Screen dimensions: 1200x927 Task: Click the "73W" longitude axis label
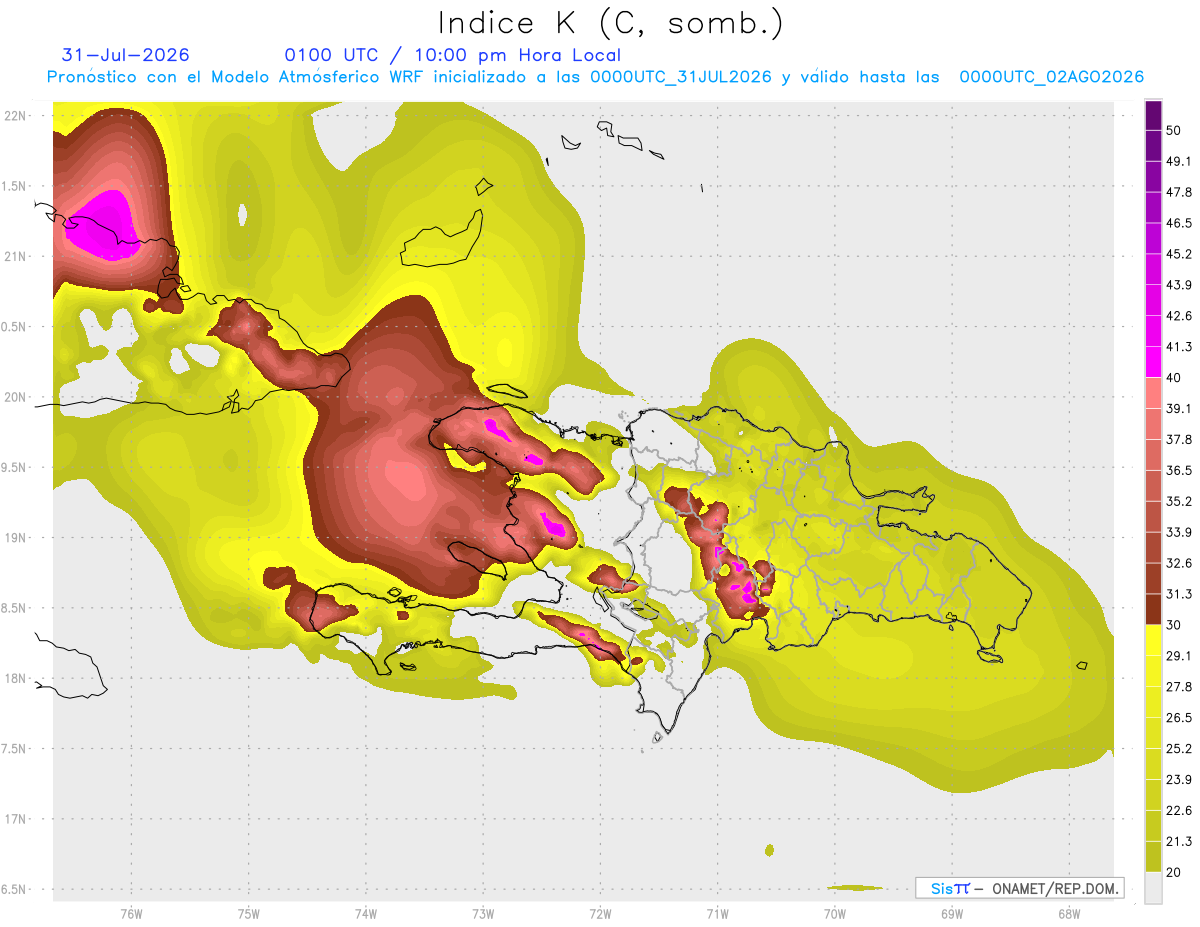coord(483,913)
